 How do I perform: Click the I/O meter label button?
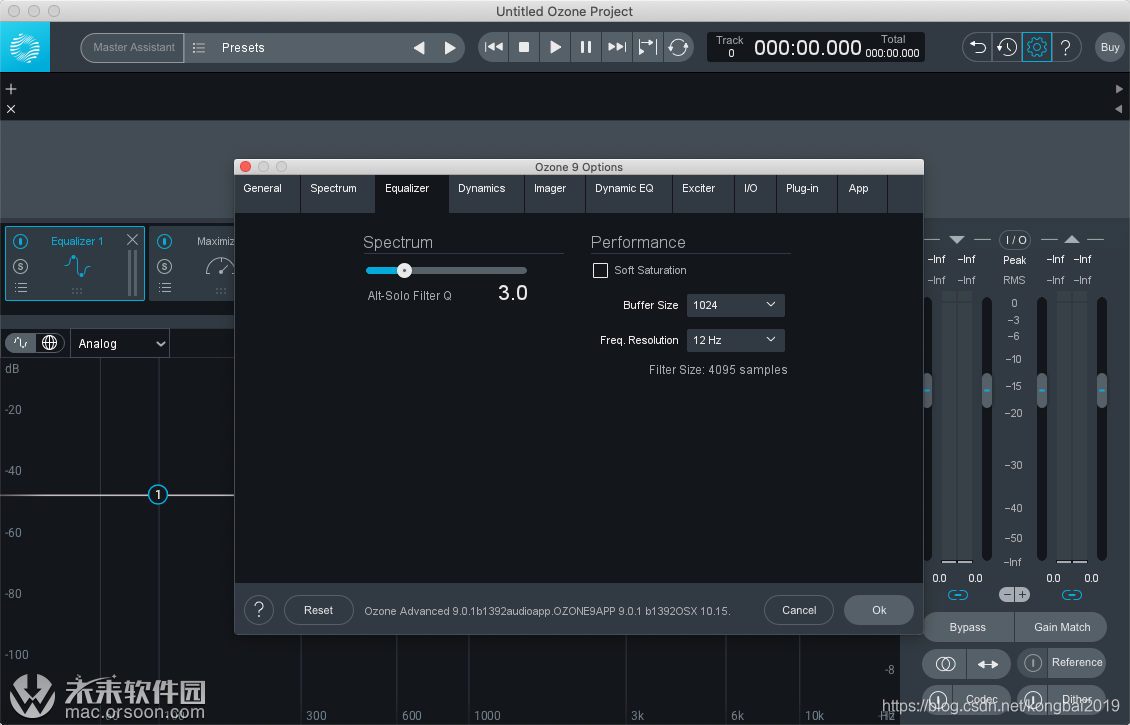(1015, 240)
